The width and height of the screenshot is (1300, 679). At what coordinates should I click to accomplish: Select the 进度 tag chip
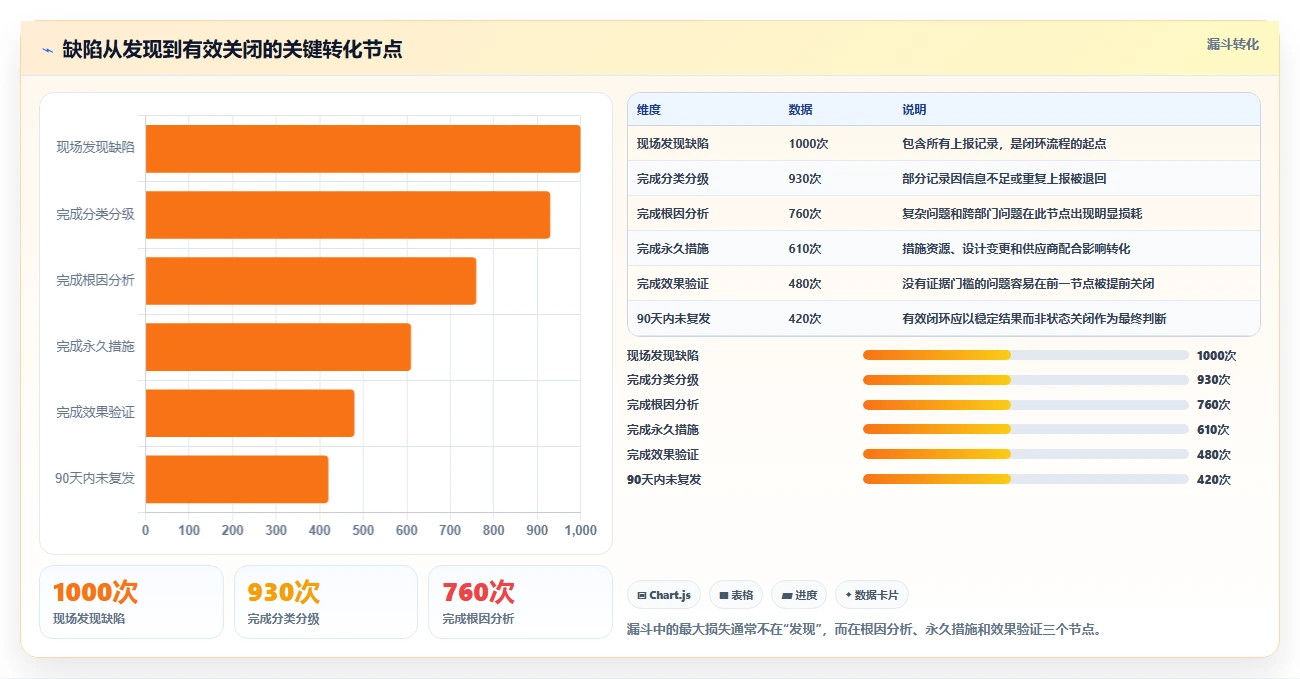pyautogui.click(x=799, y=595)
